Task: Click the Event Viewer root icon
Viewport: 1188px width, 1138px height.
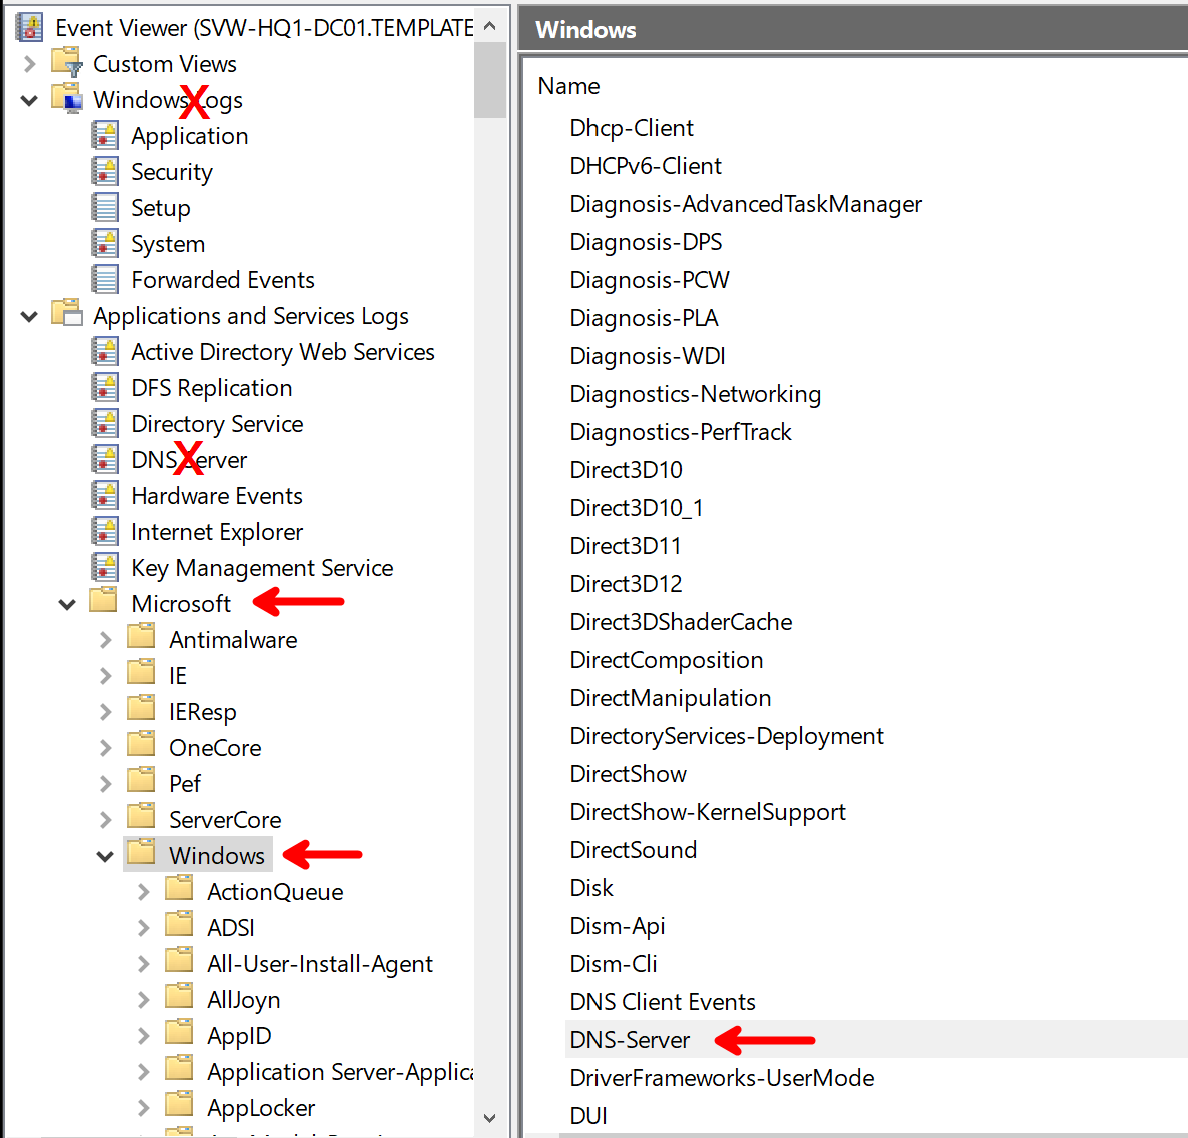Action: 29,28
